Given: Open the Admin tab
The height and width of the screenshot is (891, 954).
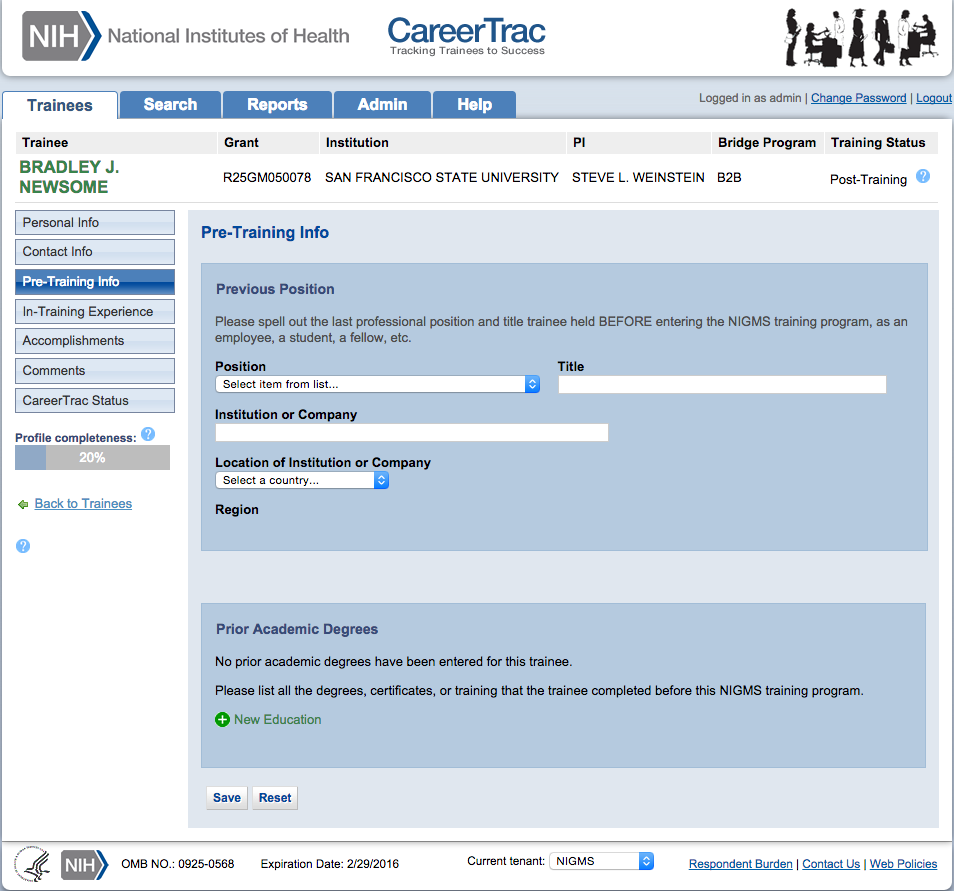Looking at the screenshot, I should coord(382,105).
